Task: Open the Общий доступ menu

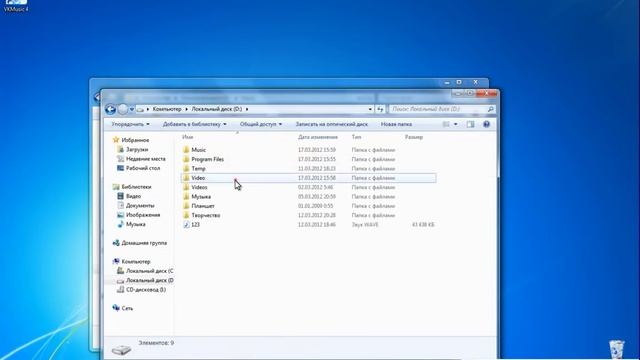Action: 260,124
